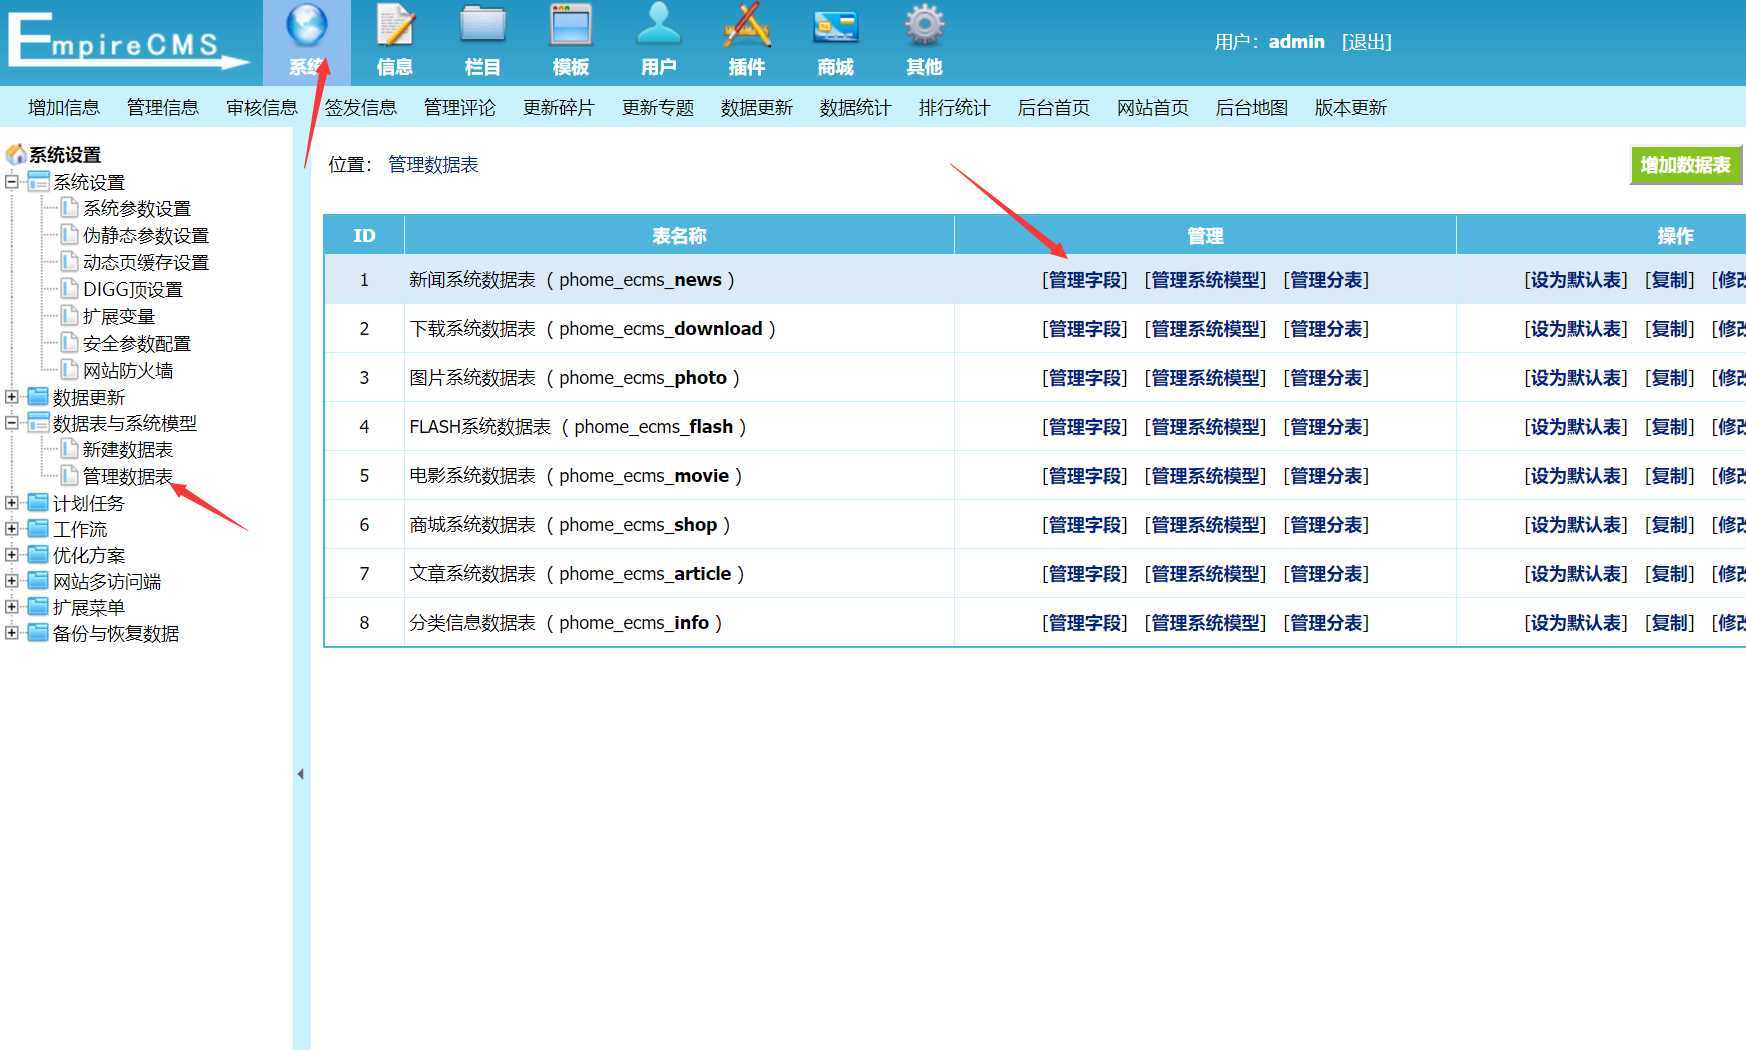Expand the 扩展菜单 tree node
Image resolution: width=1746 pixels, height=1050 pixels.
pos(12,606)
